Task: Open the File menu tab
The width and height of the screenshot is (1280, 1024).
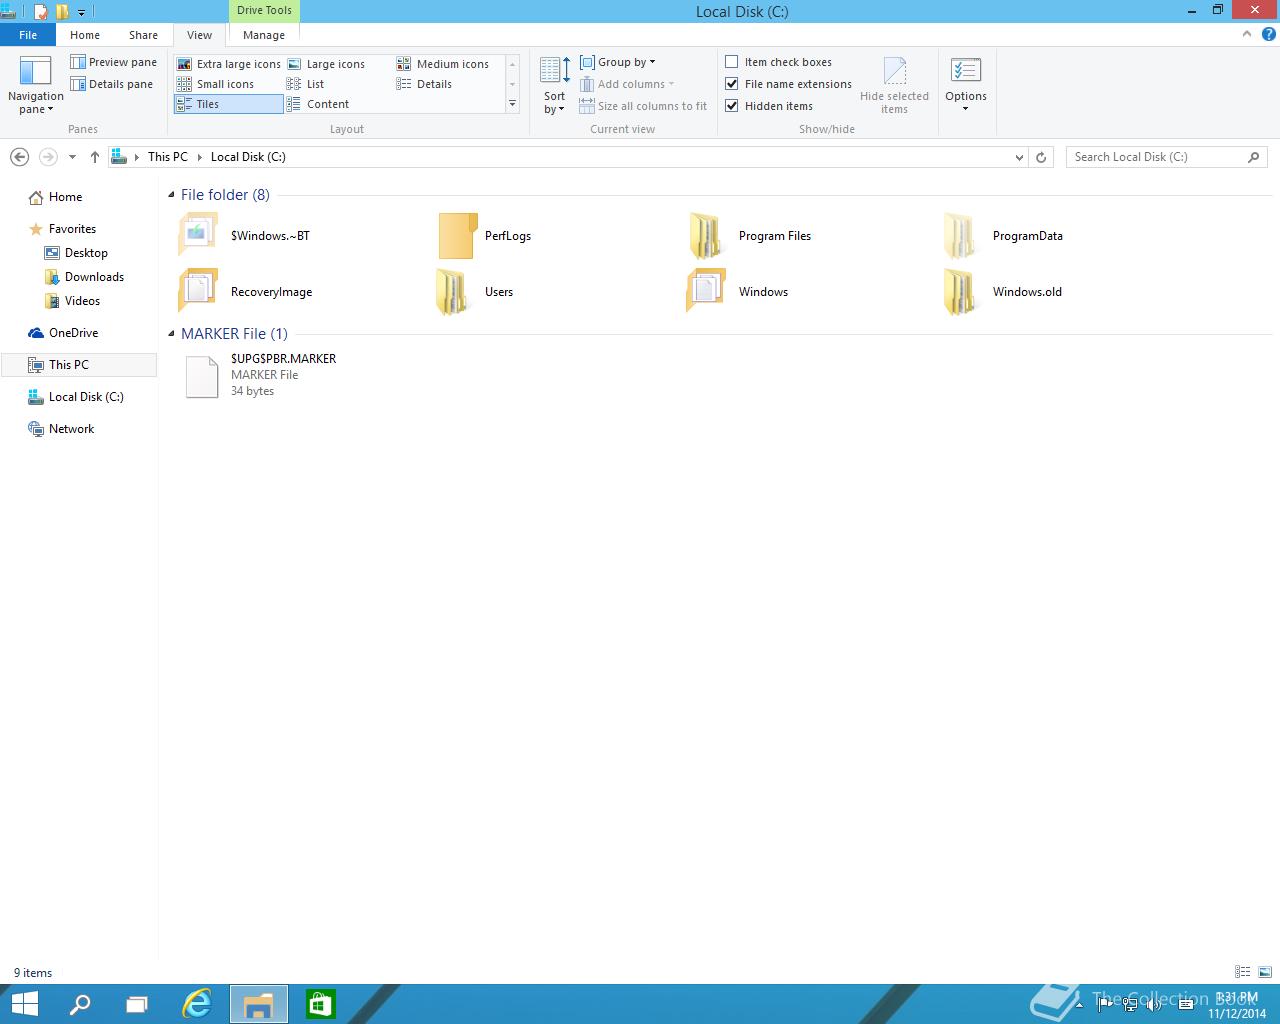Action: click(28, 35)
